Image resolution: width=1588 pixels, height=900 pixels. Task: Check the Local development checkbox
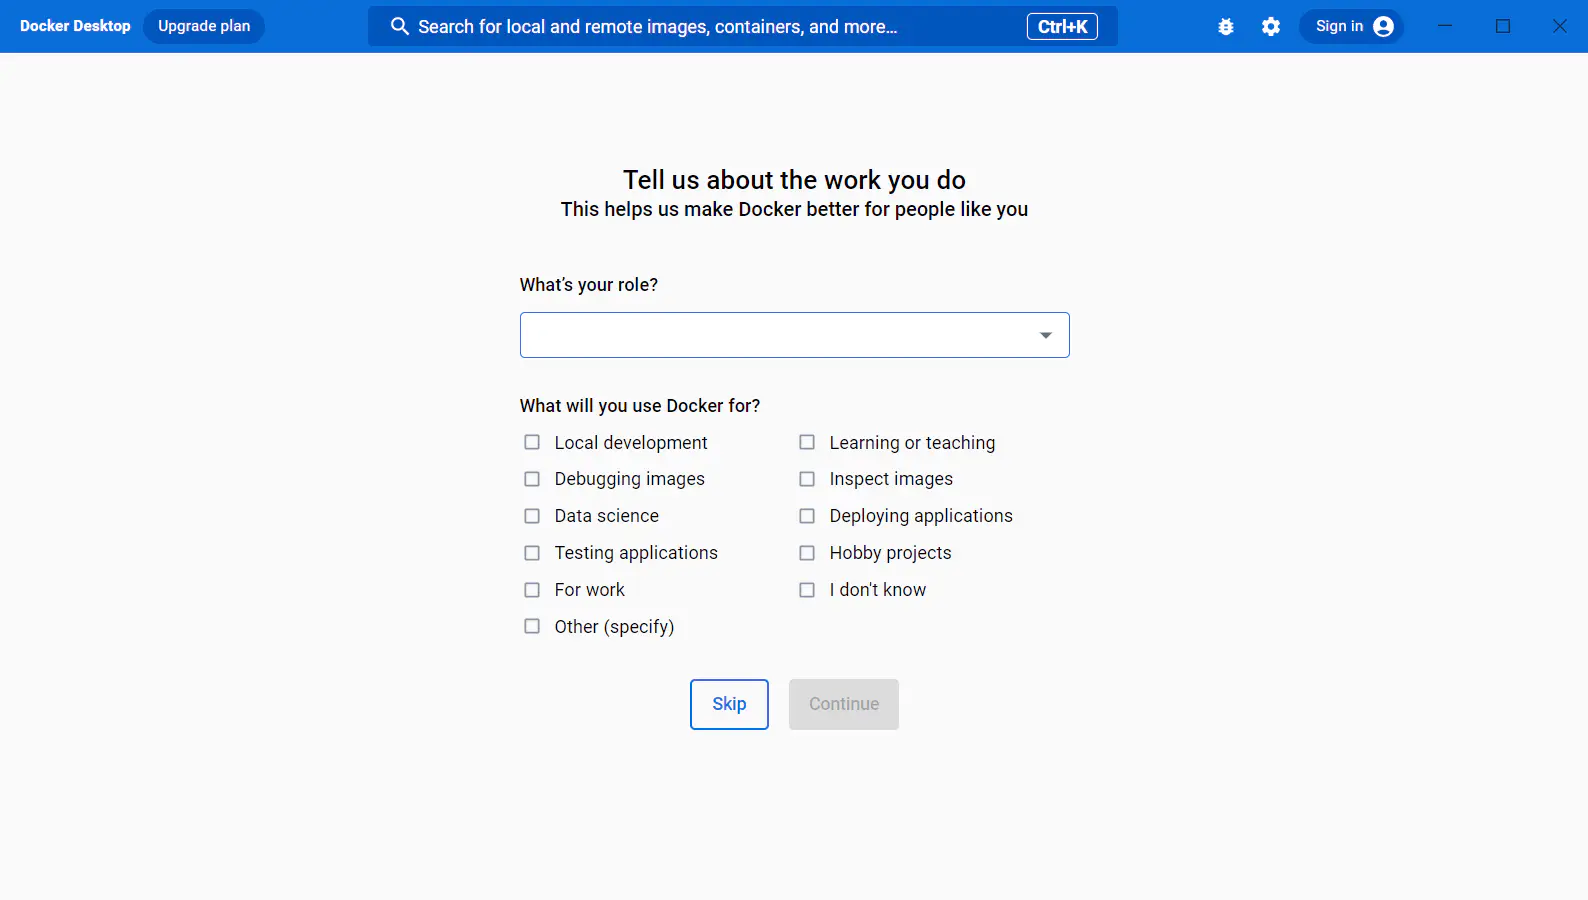(532, 442)
